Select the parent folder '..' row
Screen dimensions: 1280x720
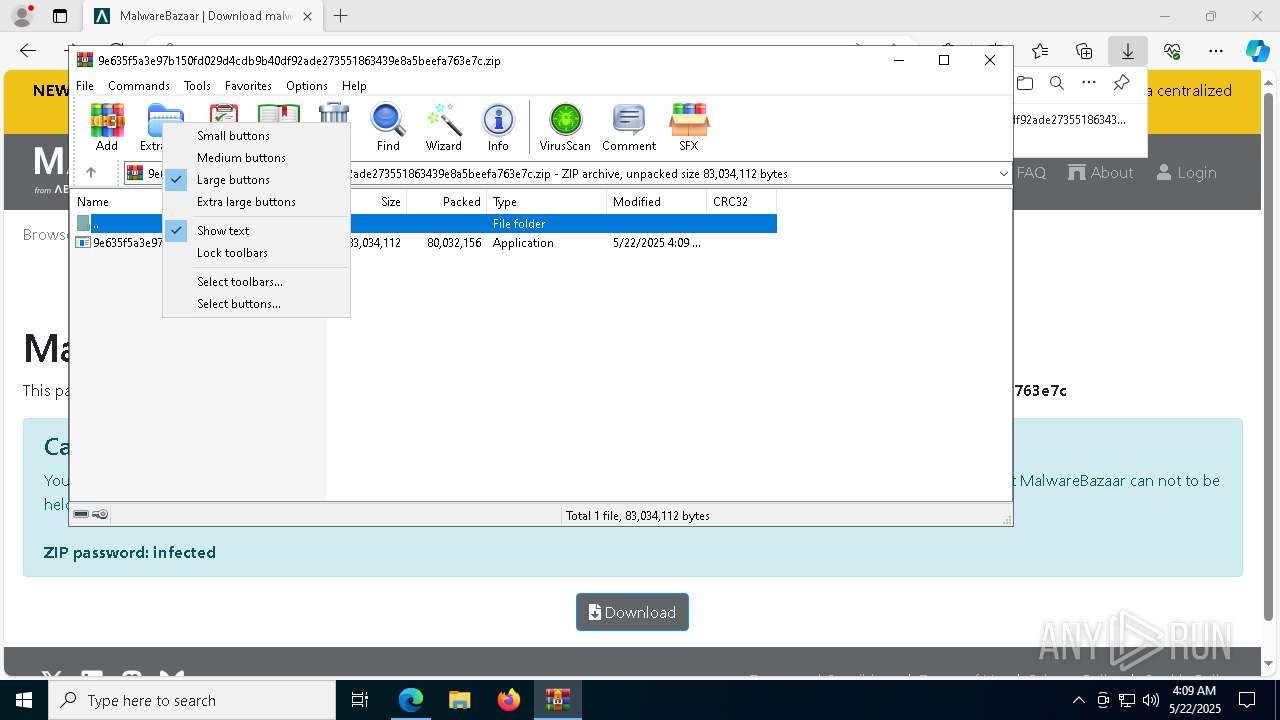[x=424, y=223]
